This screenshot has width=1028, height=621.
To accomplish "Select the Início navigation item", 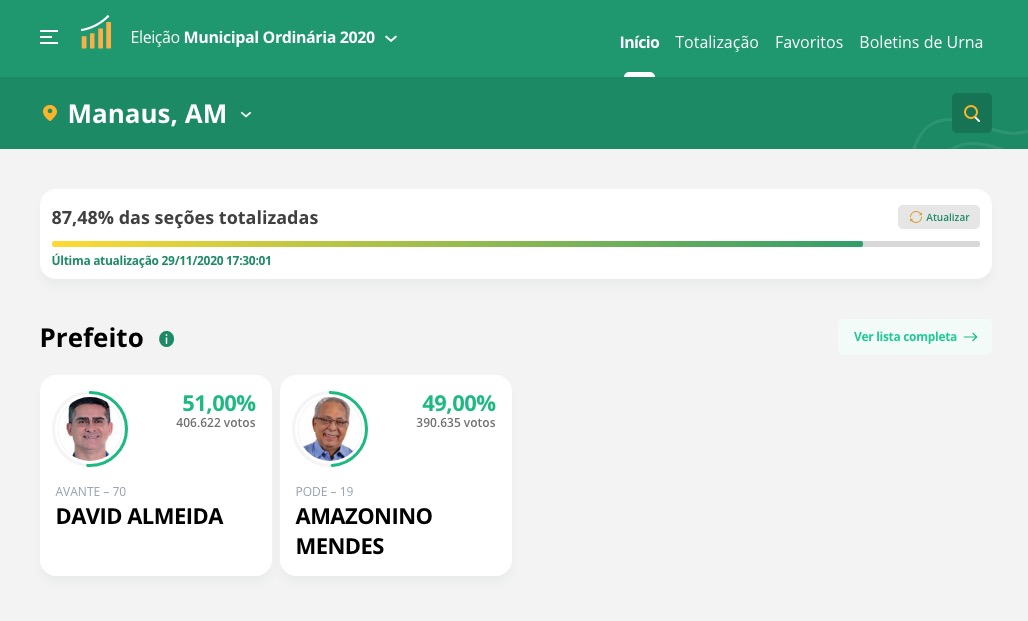I will pos(639,42).
